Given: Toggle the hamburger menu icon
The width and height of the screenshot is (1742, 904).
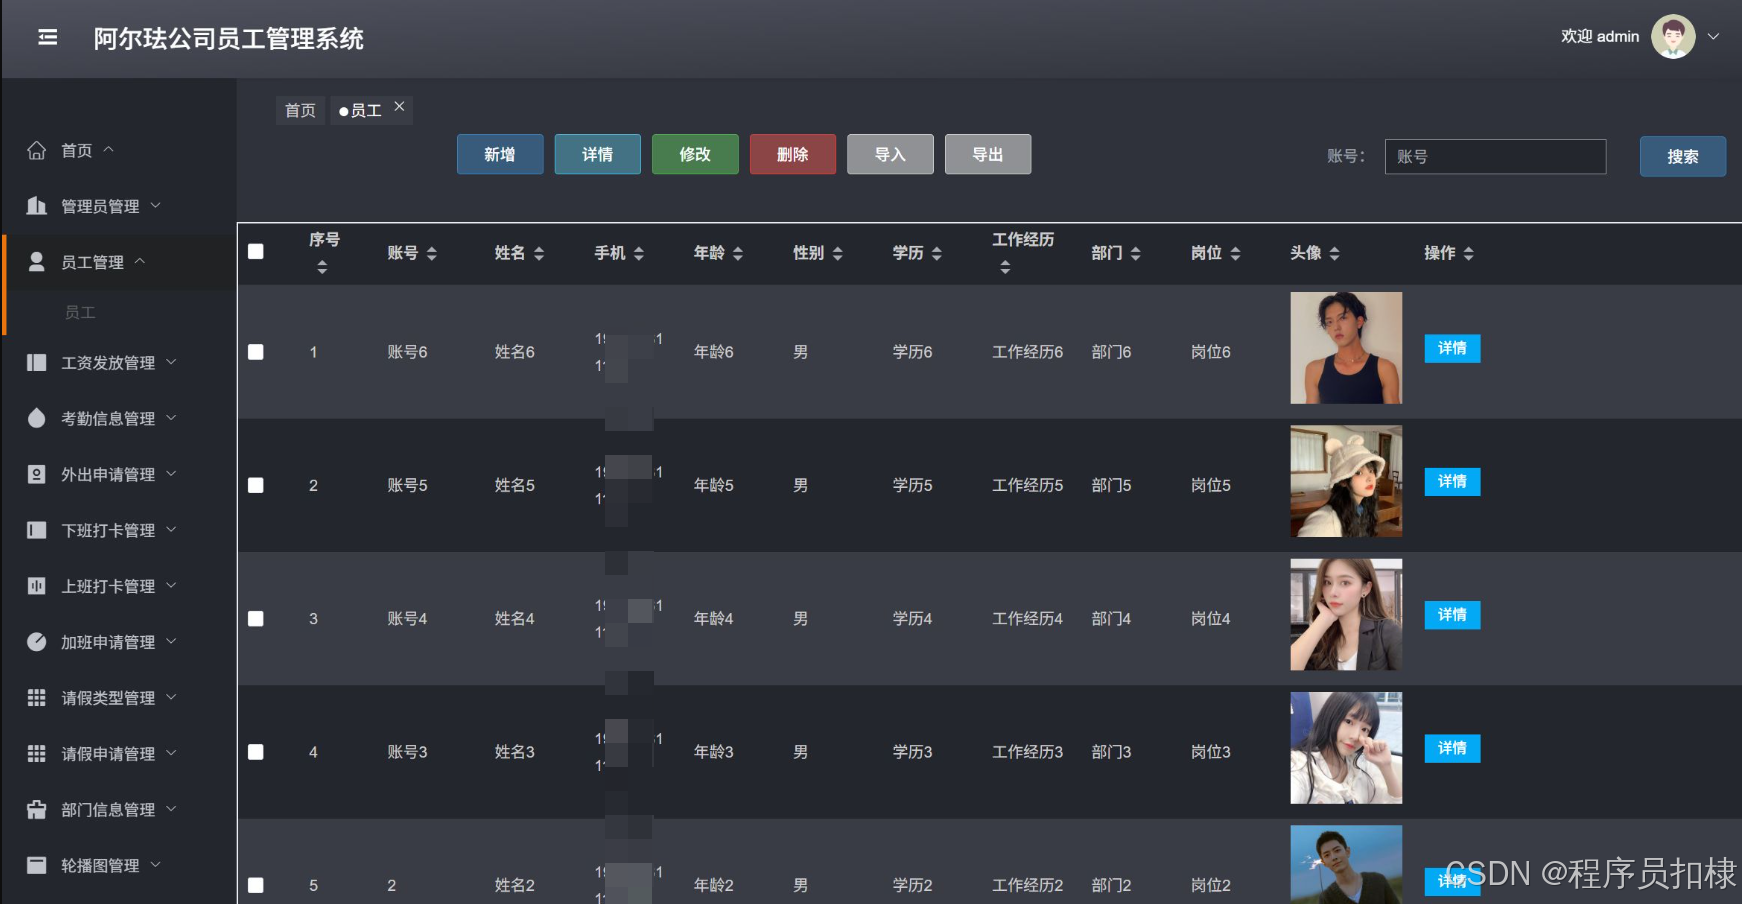Looking at the screenshot, I should (x=47, y=38).
